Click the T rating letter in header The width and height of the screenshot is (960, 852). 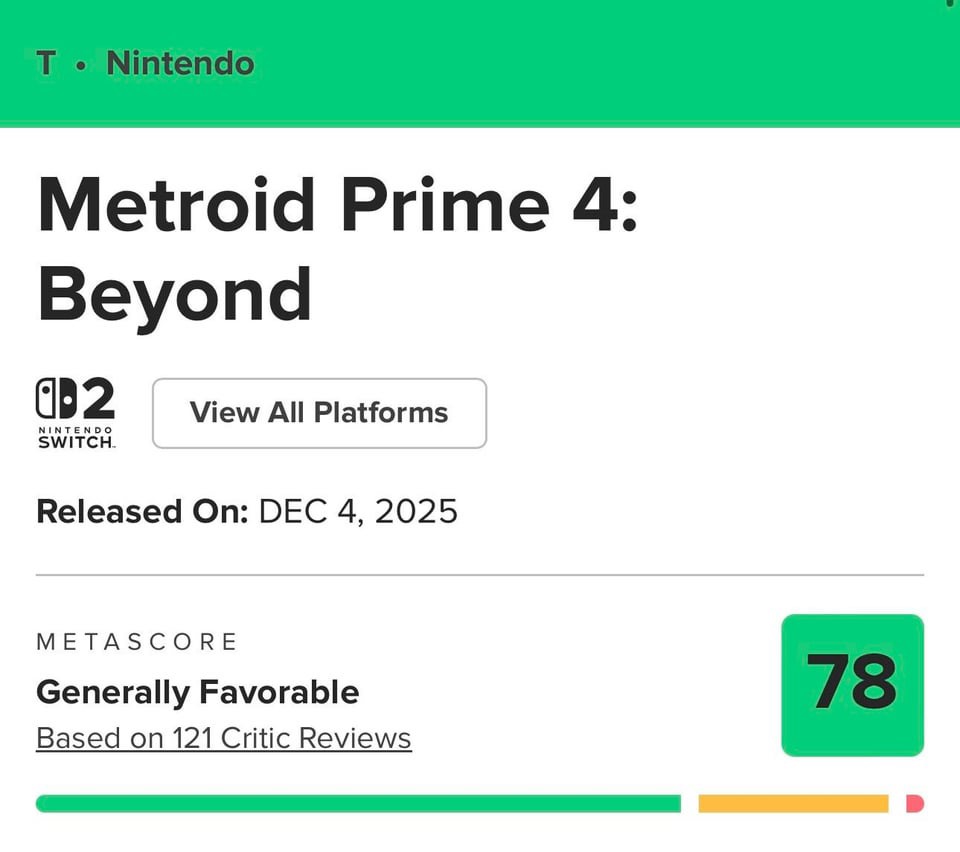coord(46,63)
